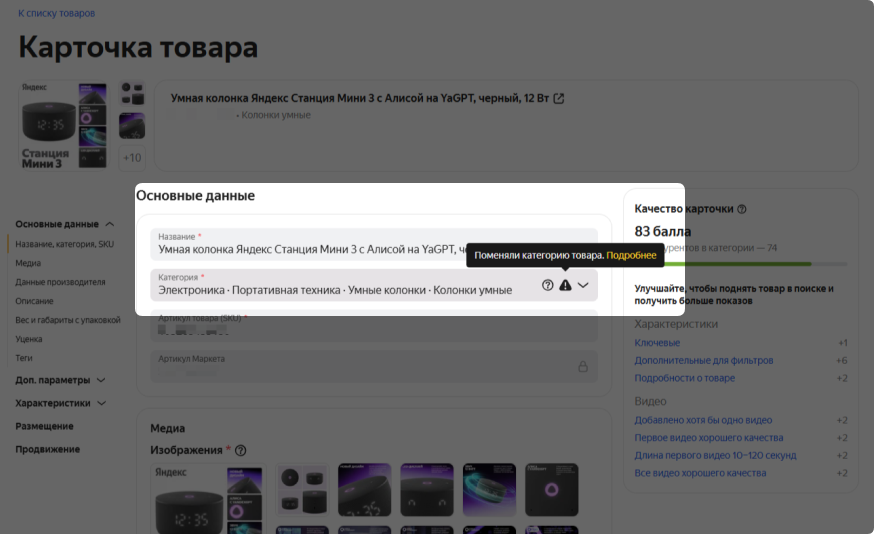Click the Название input field
The width and height of the screenshot is (874, 534).
click(310, 249)
